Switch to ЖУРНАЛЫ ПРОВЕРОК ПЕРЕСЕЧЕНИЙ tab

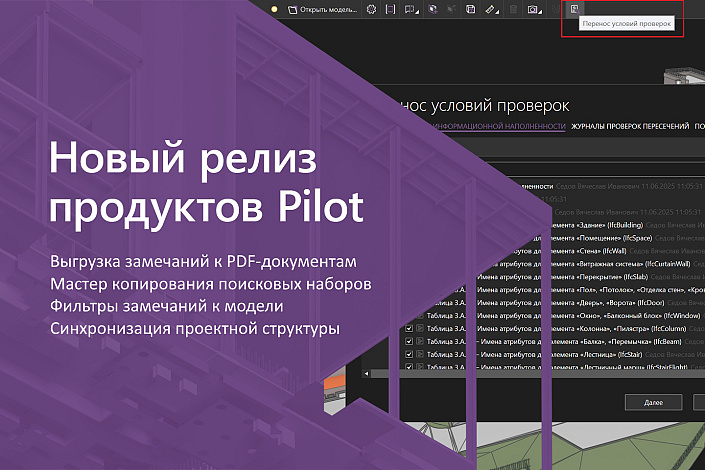[x=629, y=127]
